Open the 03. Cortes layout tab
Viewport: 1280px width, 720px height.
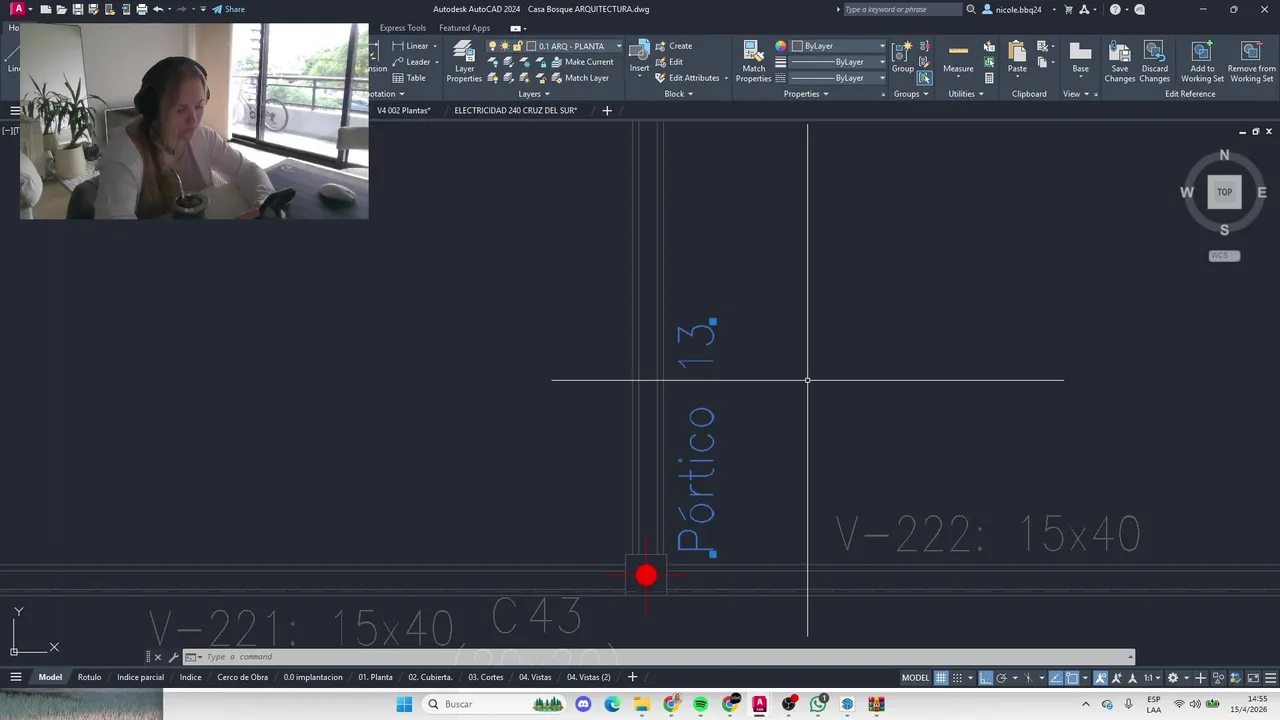click(486, 677)
